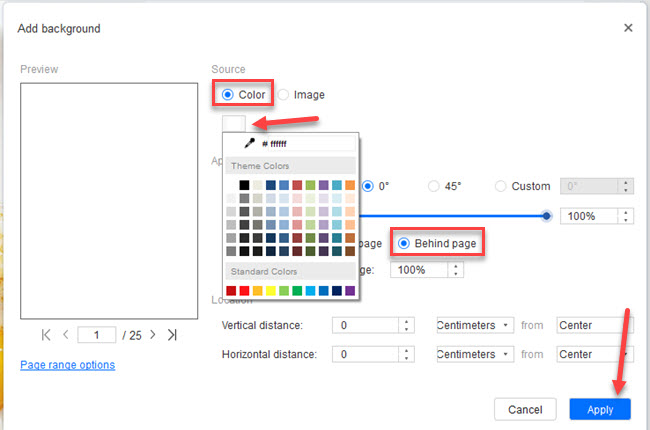
Task: Pick purple, last Standard Colors swatch
Action: click(350, 291)
